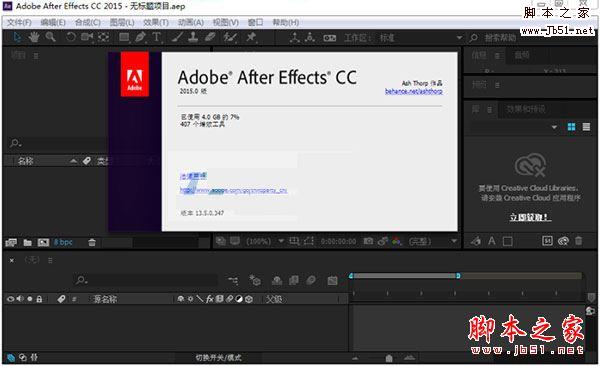The height and width of the screenshot is (366, 600).
Task: Select the Puppet Pin tool
Action: coord(251,37)
